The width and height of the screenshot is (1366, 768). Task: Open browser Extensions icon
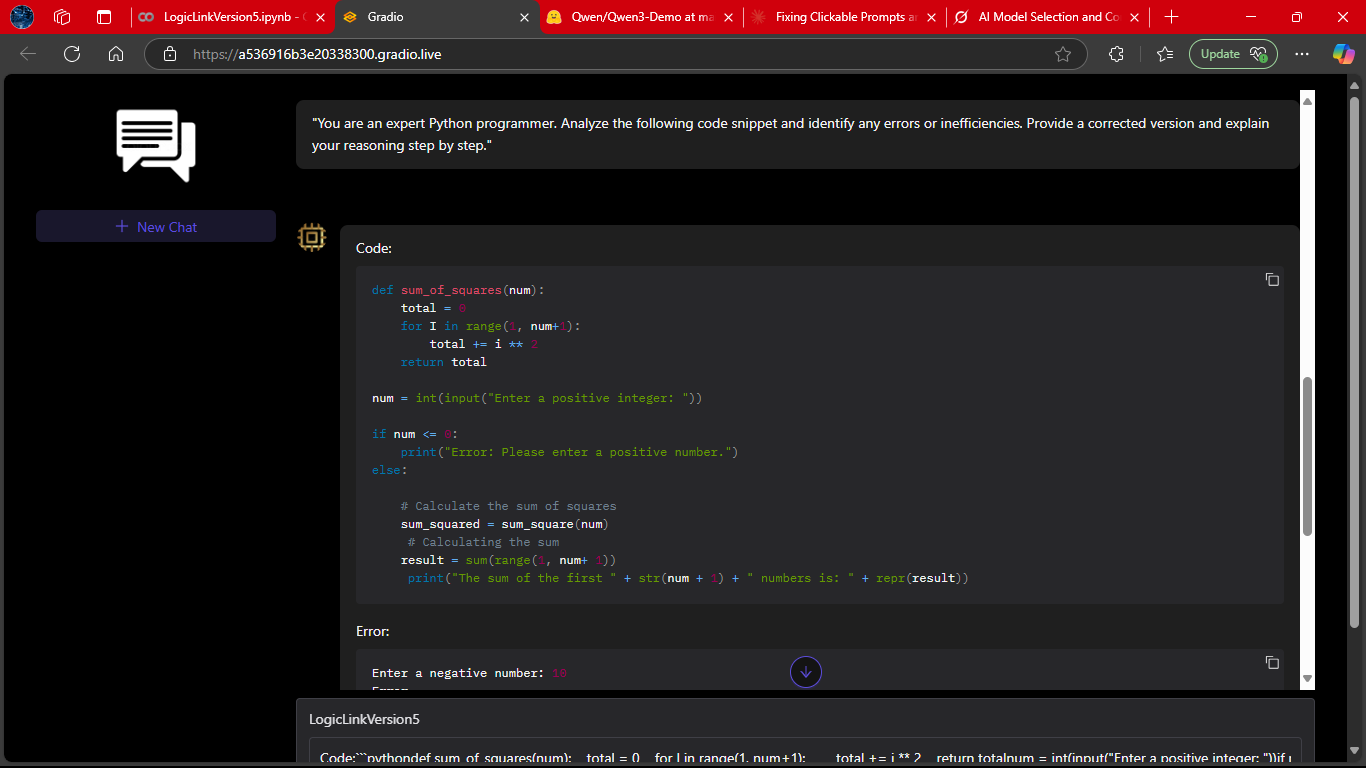coord(1117,54)
